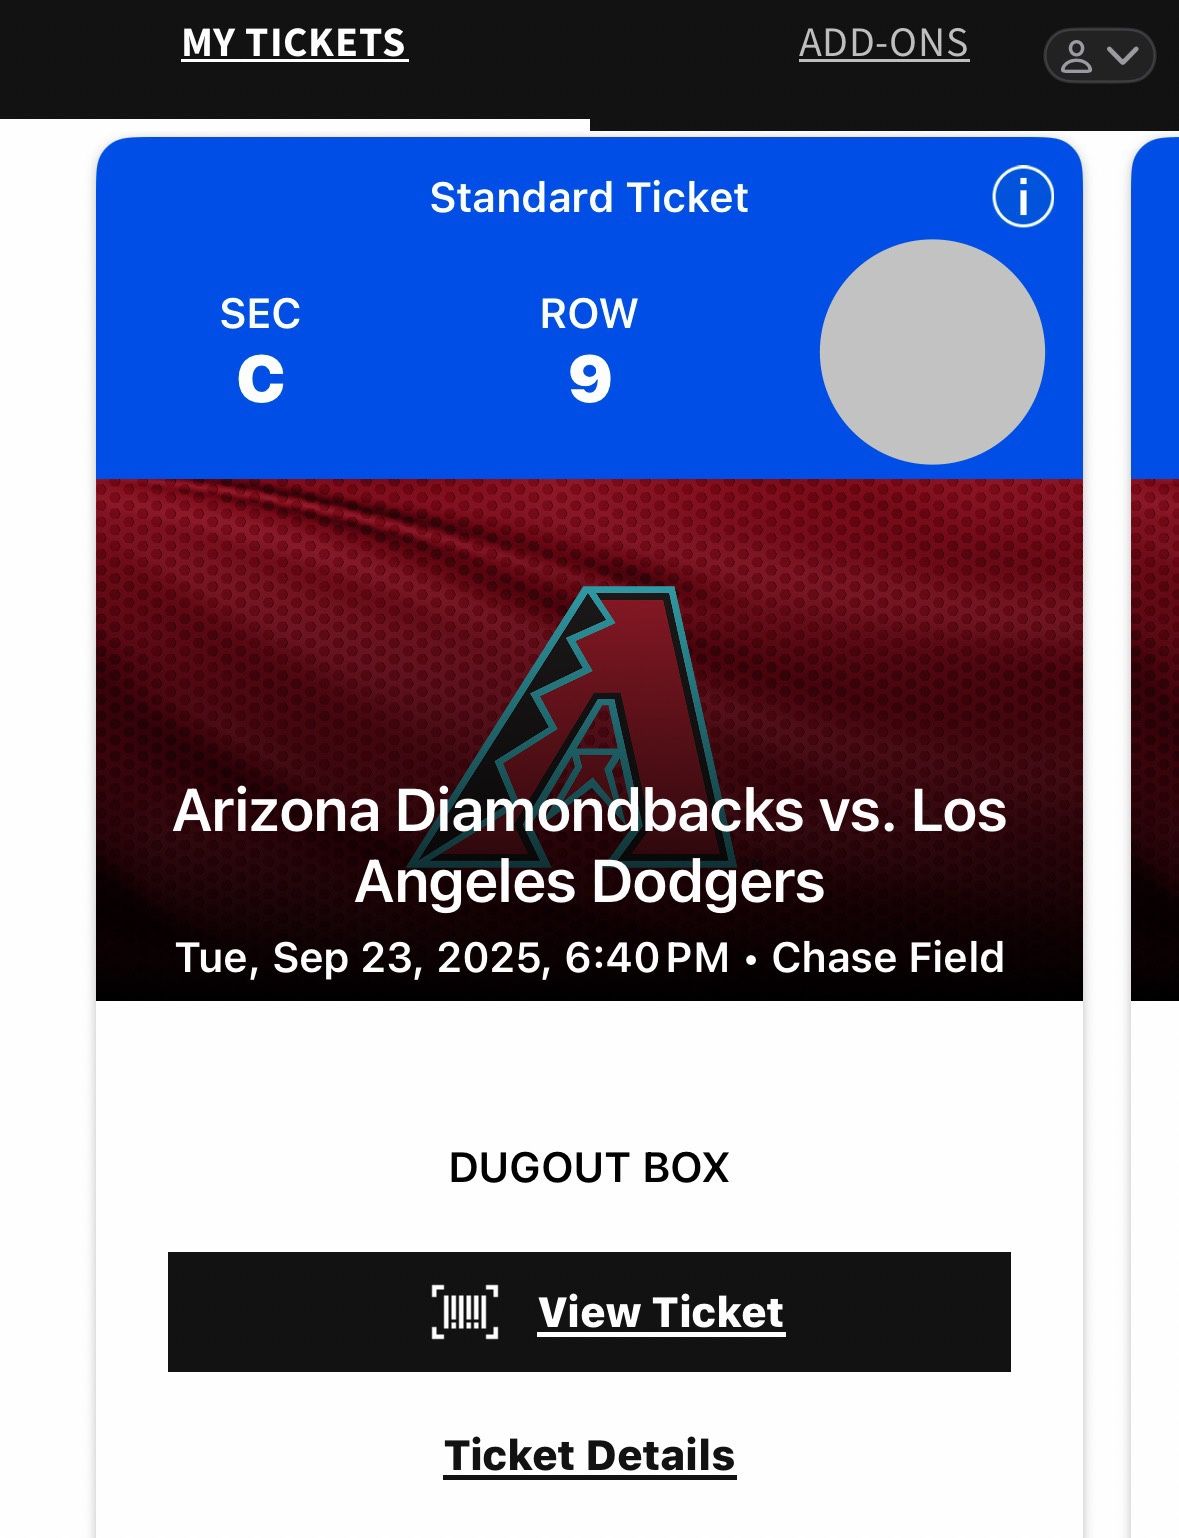Tap the game date and Chase Field line
Viewport: 1179px width, 1538px height.
(589, 957)
